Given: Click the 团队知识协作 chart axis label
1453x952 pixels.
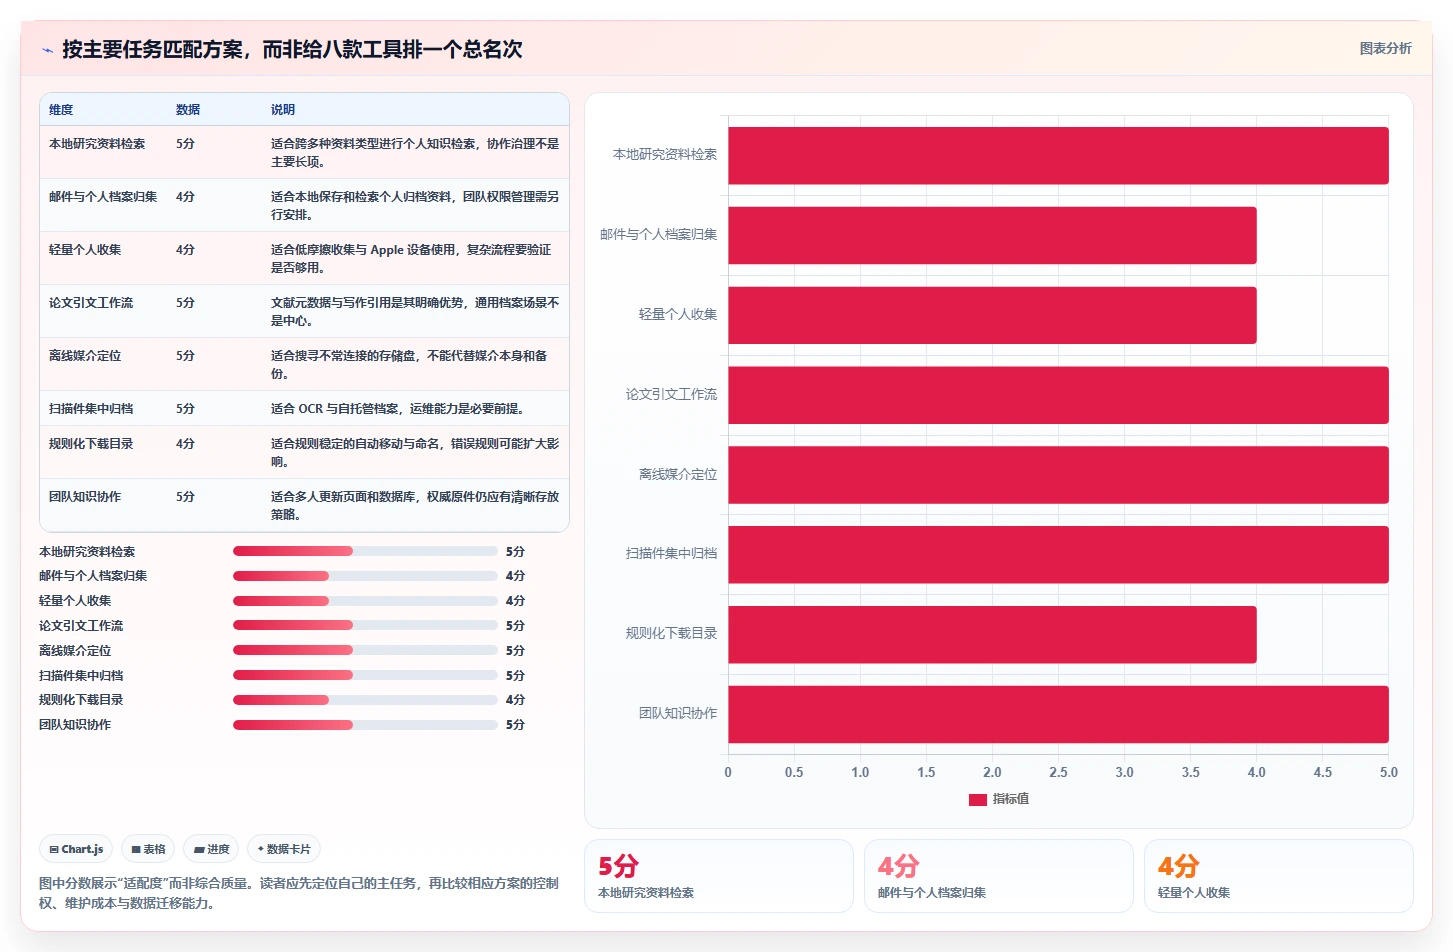Looking at the screenshot, I should pos(678,714).
